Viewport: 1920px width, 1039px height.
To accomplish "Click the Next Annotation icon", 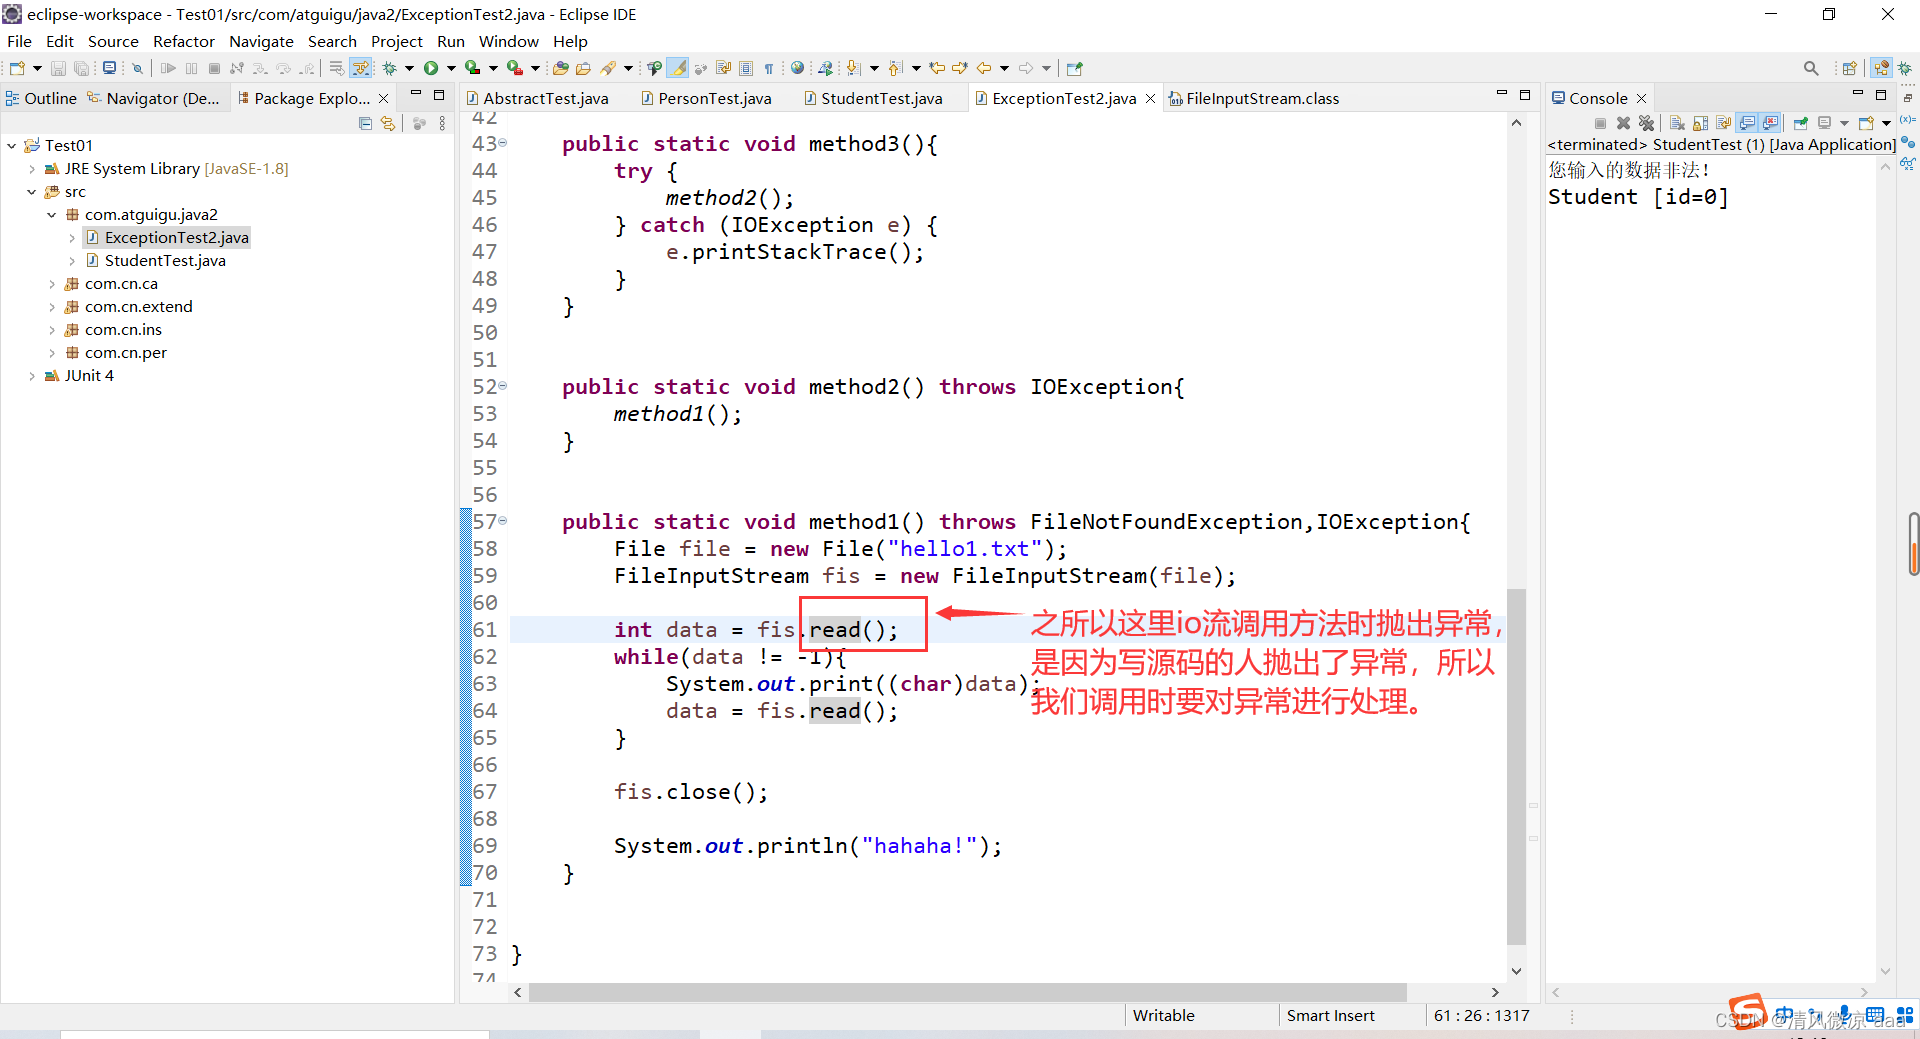I will tap(853, 68).
